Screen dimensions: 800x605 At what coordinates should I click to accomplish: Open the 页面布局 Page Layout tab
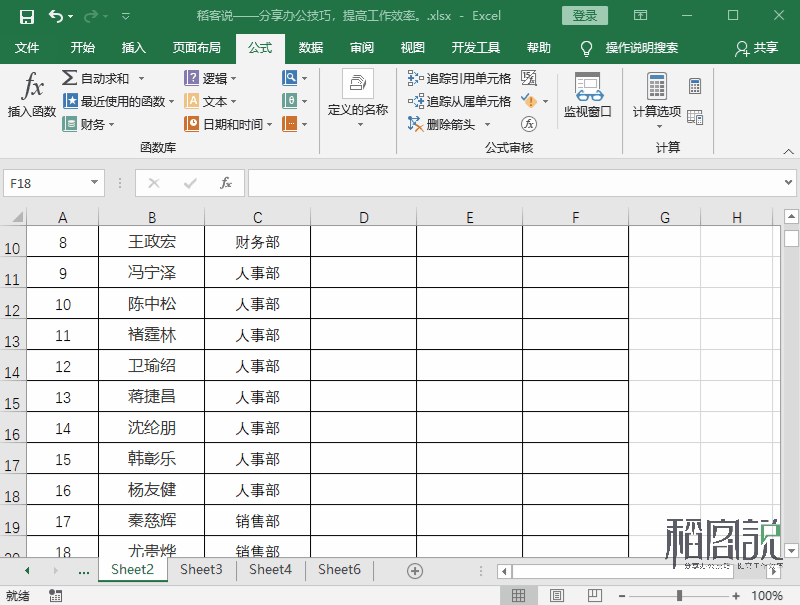point(197,48)
